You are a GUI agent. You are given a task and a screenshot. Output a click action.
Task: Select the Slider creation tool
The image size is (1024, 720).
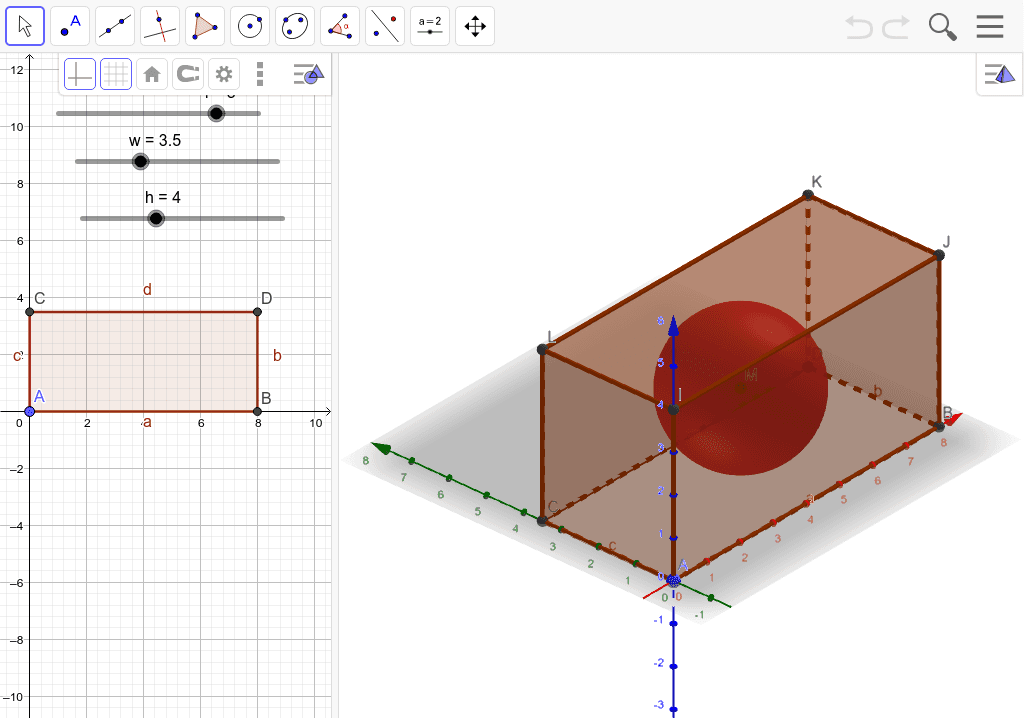(x=429, y=25)
